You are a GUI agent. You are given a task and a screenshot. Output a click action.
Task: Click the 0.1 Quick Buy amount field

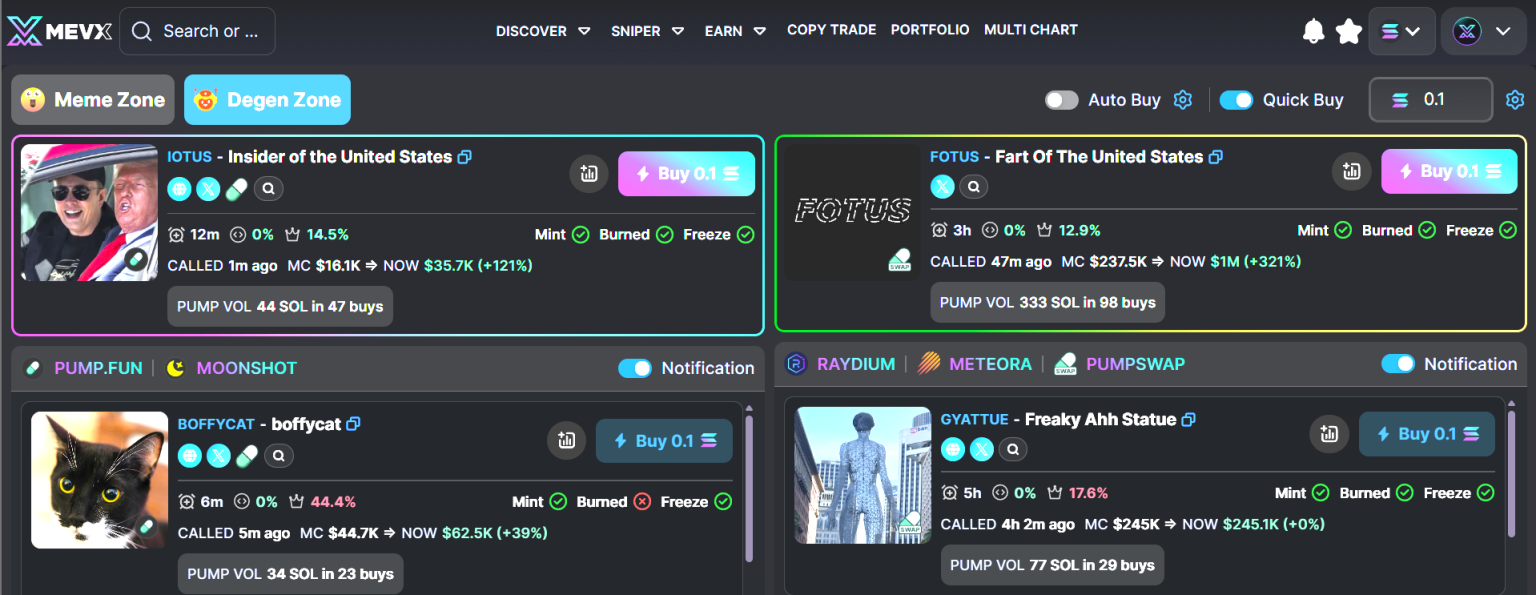(x=1431, y=100)
